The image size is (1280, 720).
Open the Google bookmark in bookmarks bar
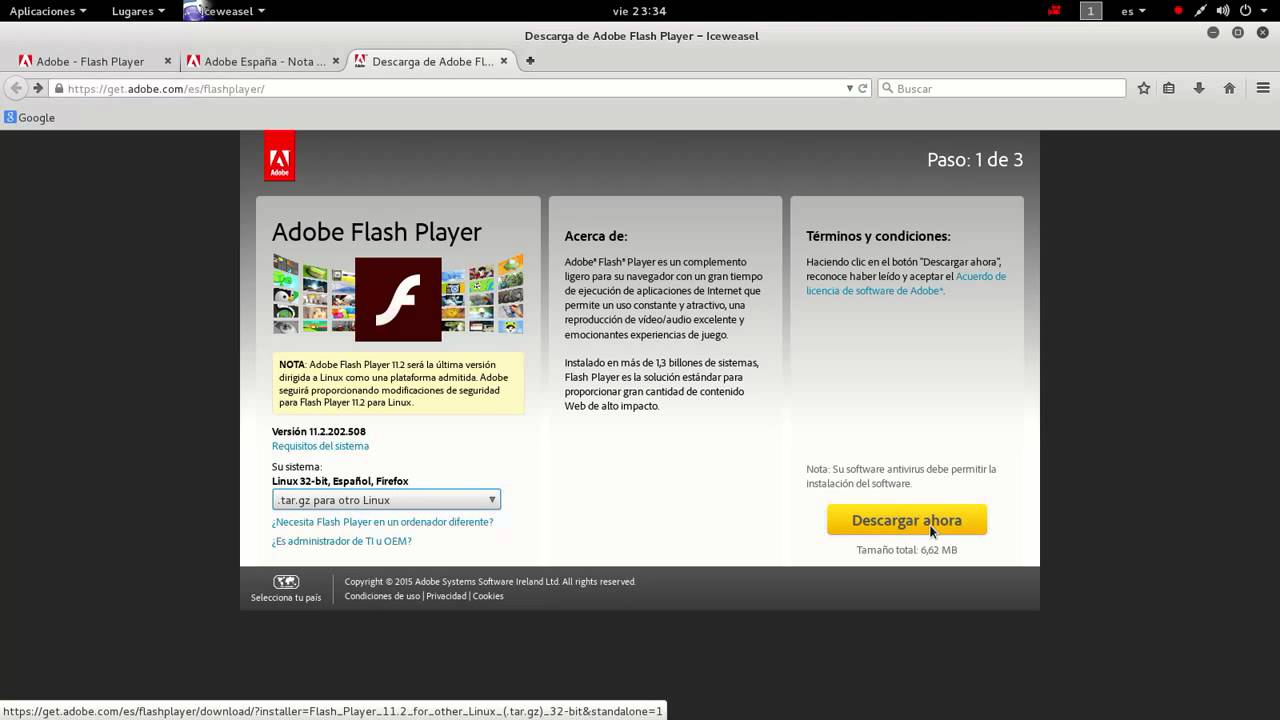click(x=29, y=117)
